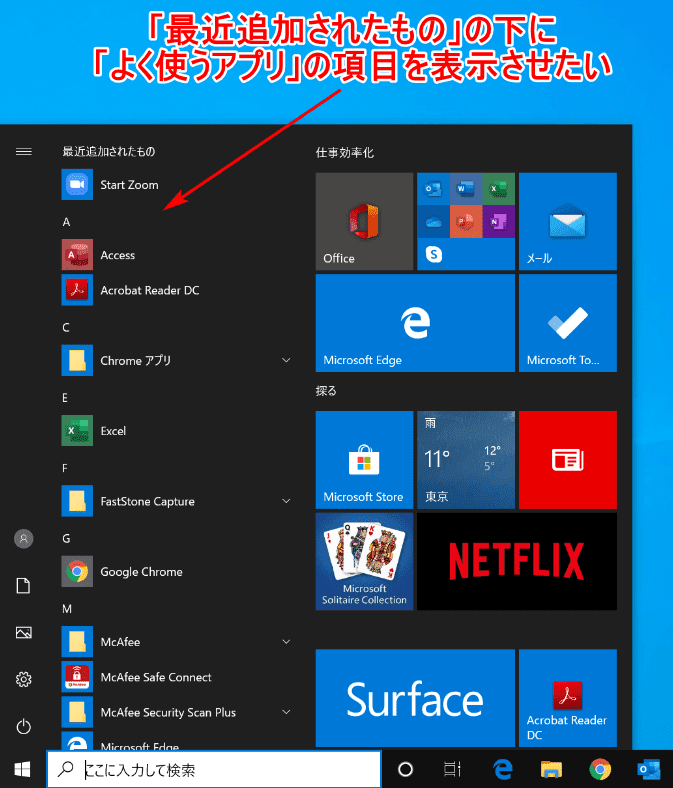Click the letter A section header
Screen dimensions: 673x788
click(66, 222)
